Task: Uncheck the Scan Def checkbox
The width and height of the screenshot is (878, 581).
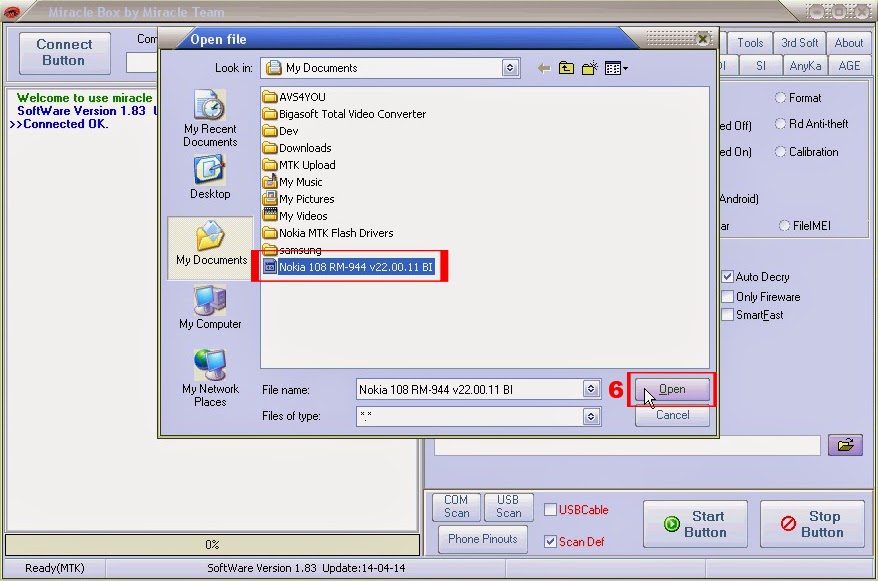Action: [550, 541]
